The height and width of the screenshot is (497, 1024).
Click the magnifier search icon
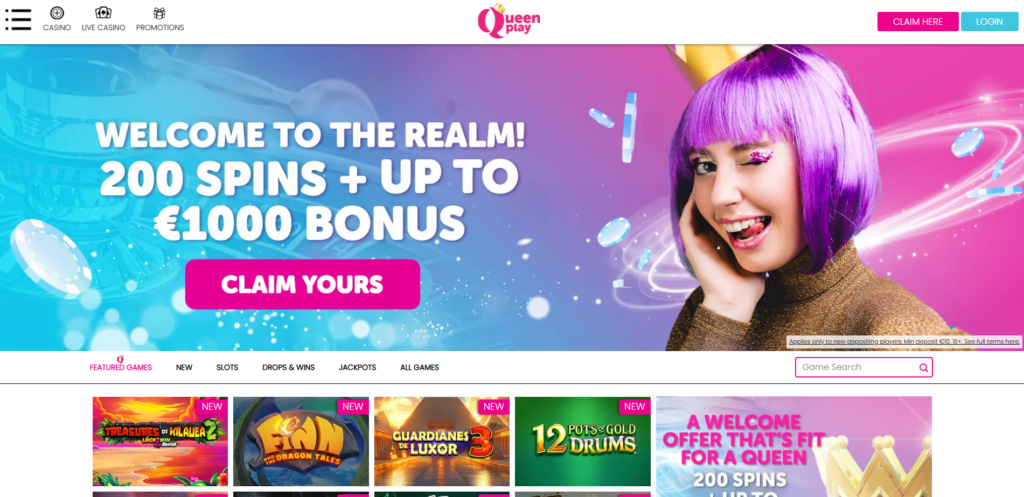pos(923,368)
